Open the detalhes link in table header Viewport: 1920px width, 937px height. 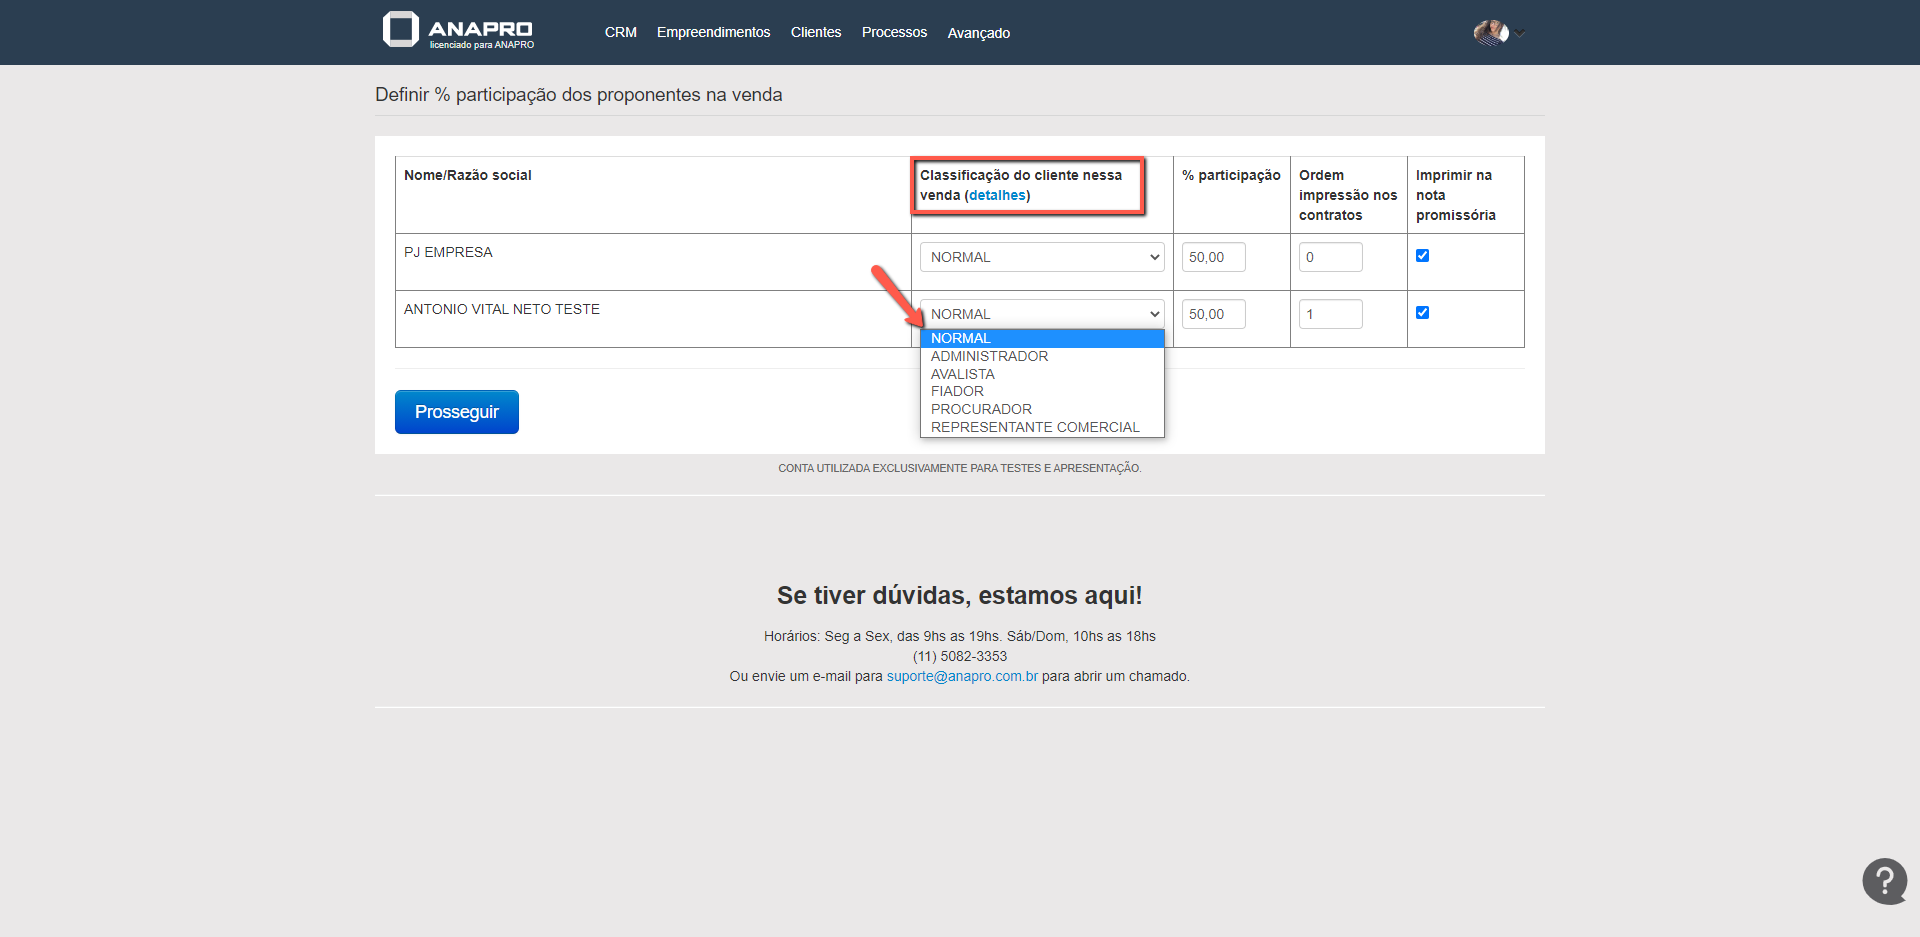click(x=997, y=195)
